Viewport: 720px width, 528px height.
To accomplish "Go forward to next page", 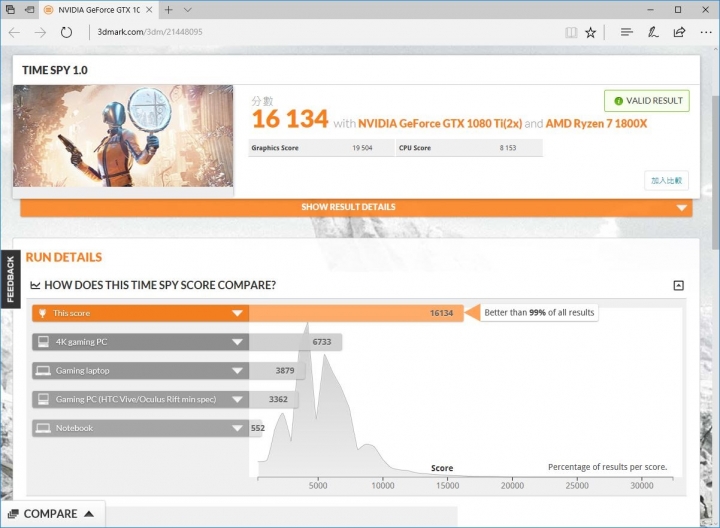I will point(40,32).
